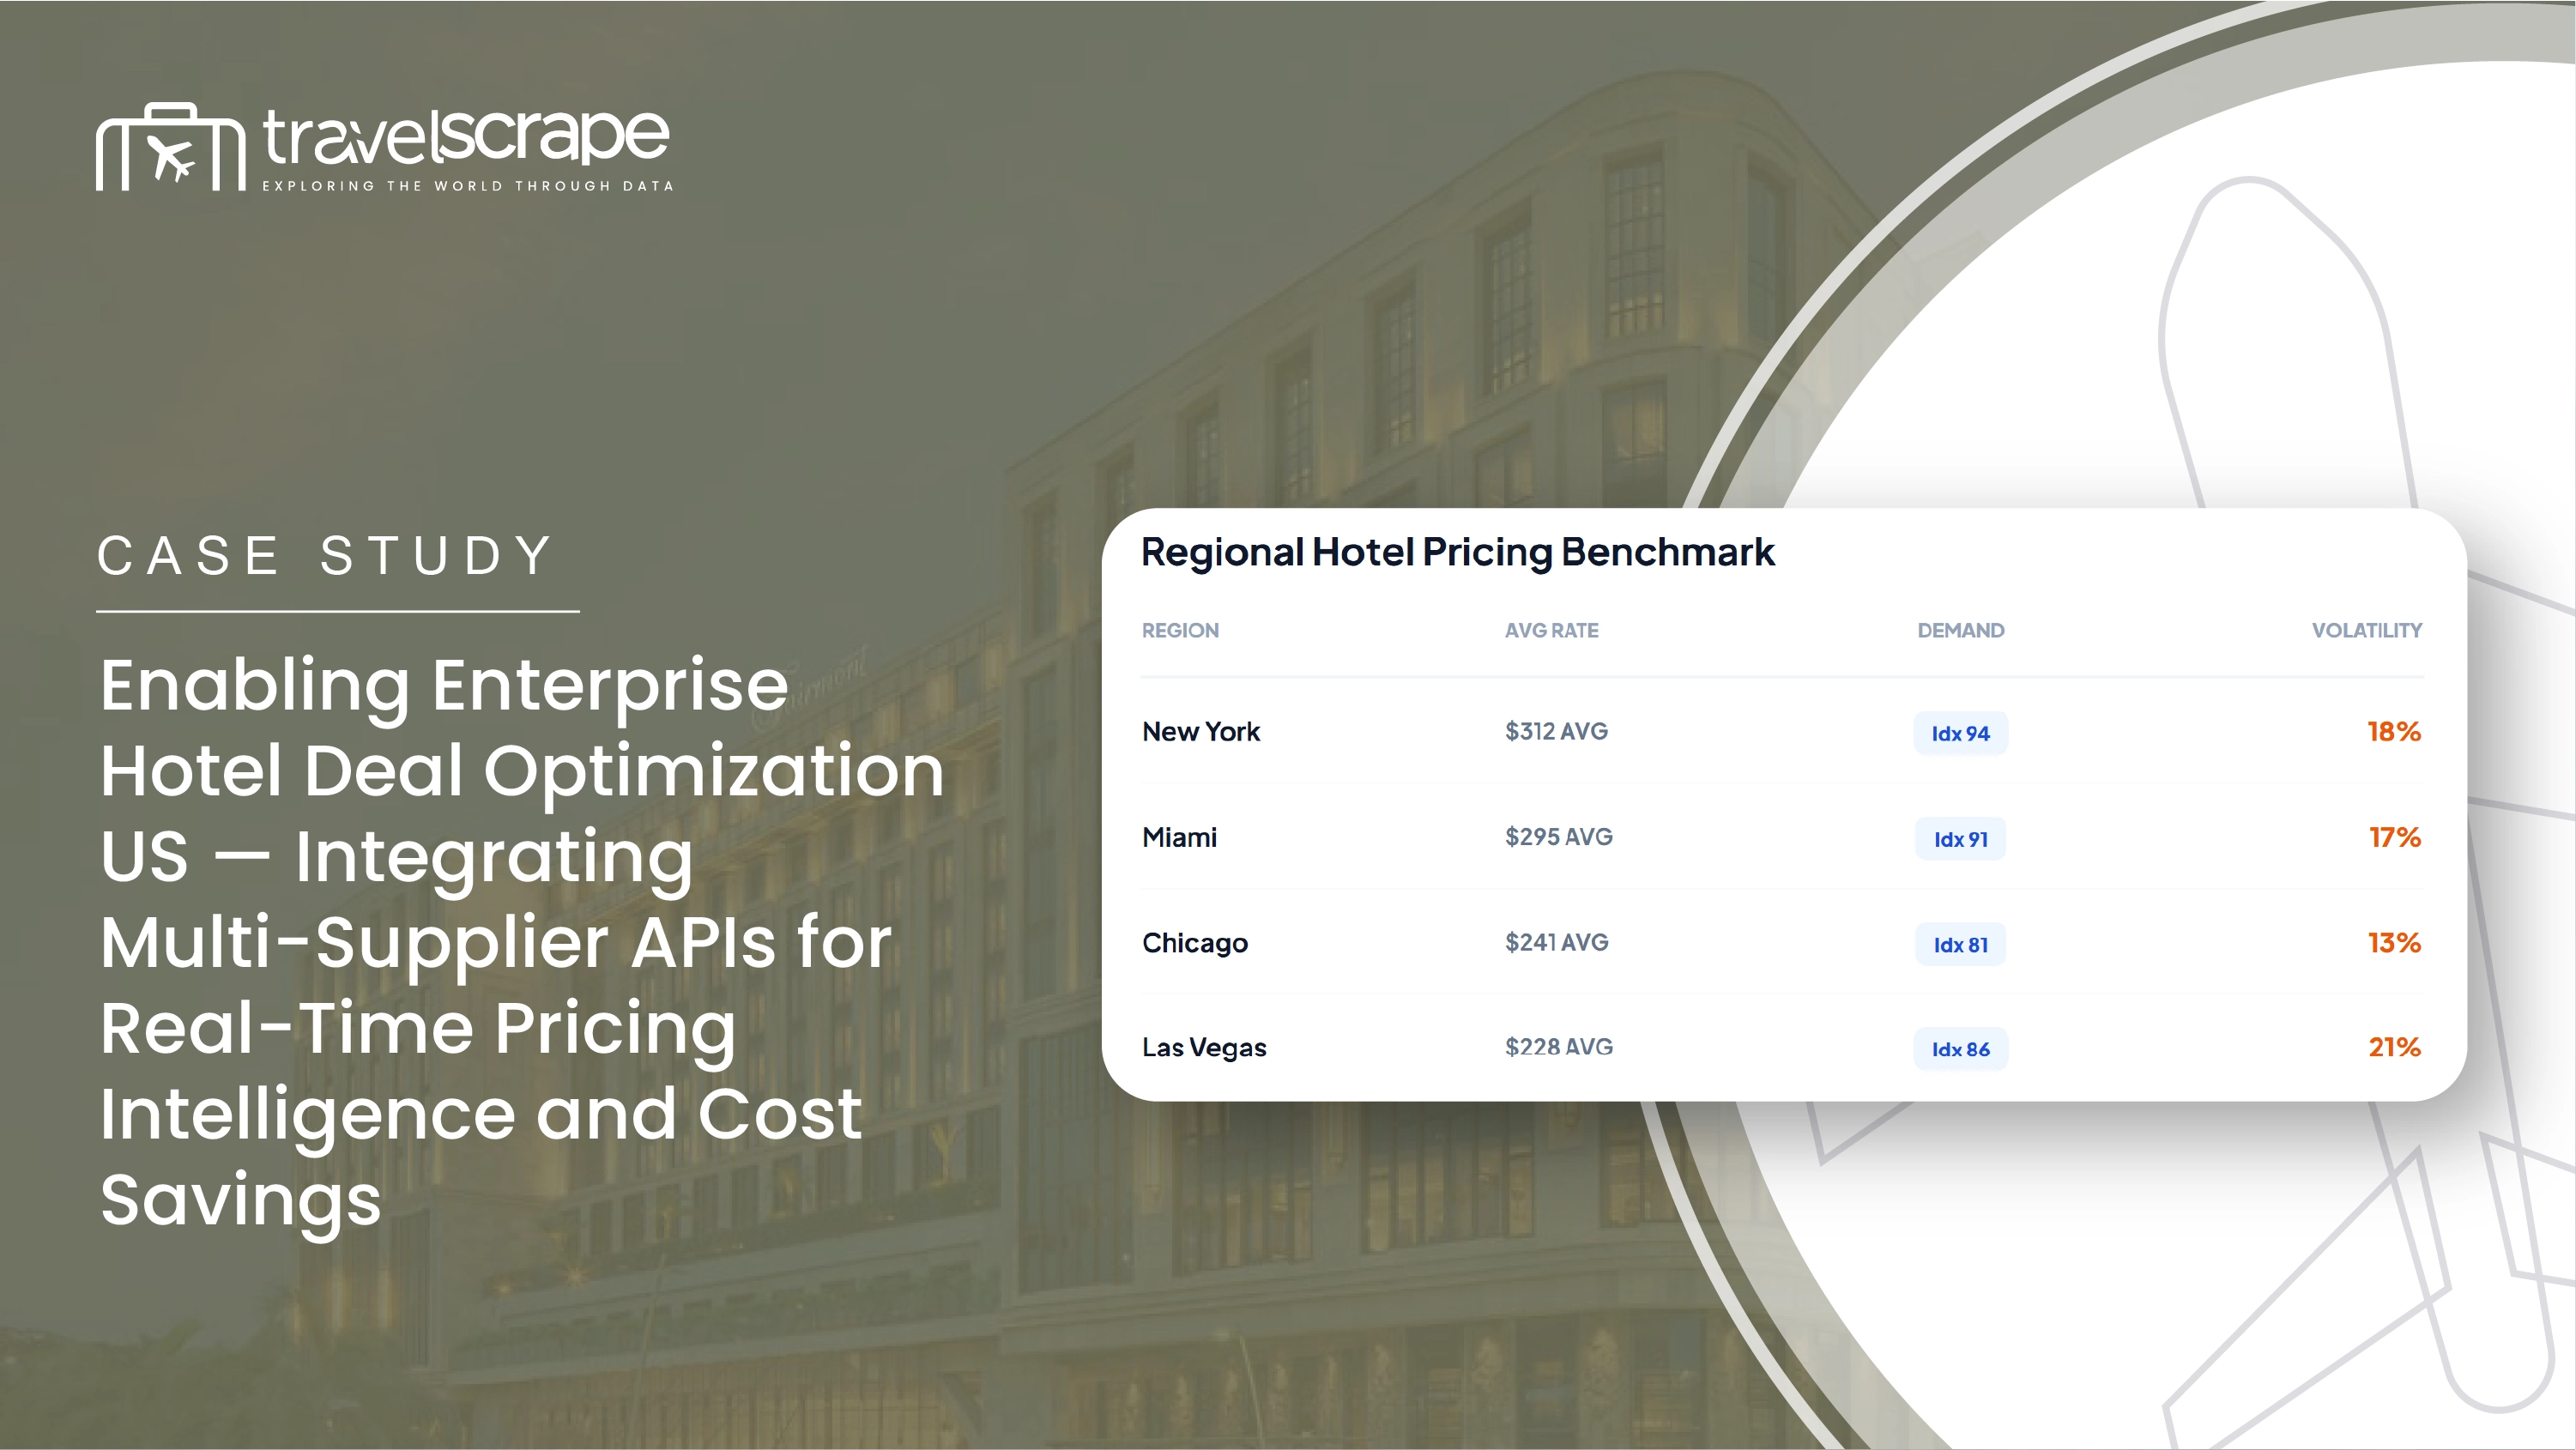2576x1450 pixels.
Task: Click the '$228 AVG' rate value
Action: coord(1559,1046)
